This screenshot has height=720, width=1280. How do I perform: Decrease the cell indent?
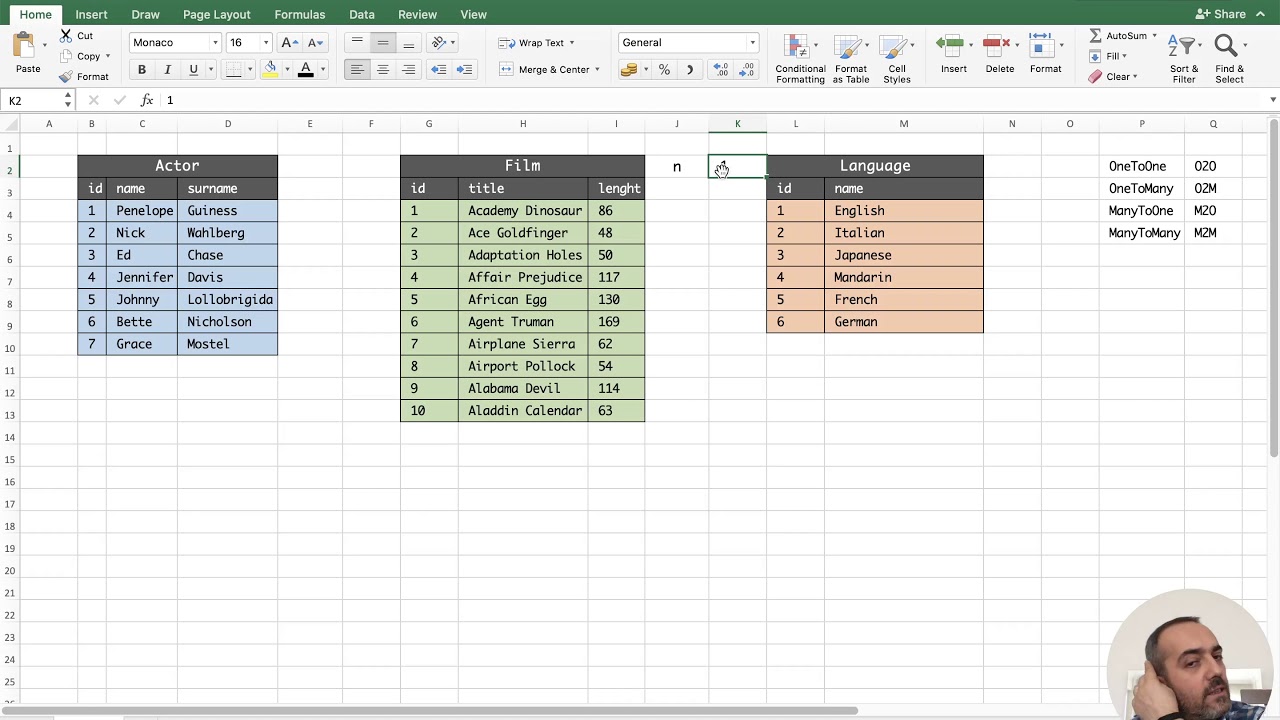438,69
